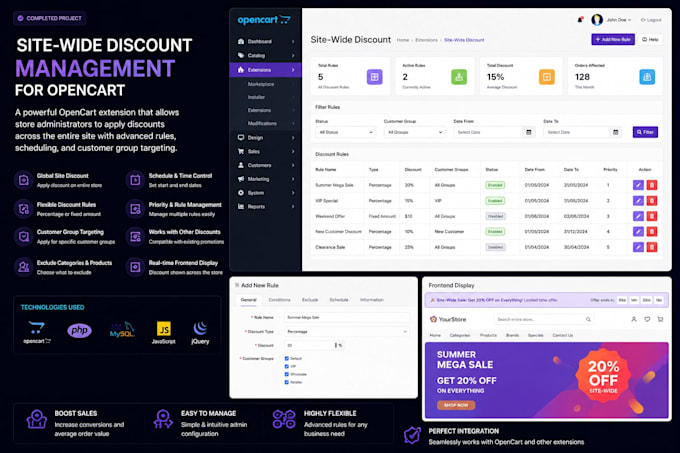Open the Customer Group filter dropdown
The image size is (680, 453).
click(x=415, y=132)
